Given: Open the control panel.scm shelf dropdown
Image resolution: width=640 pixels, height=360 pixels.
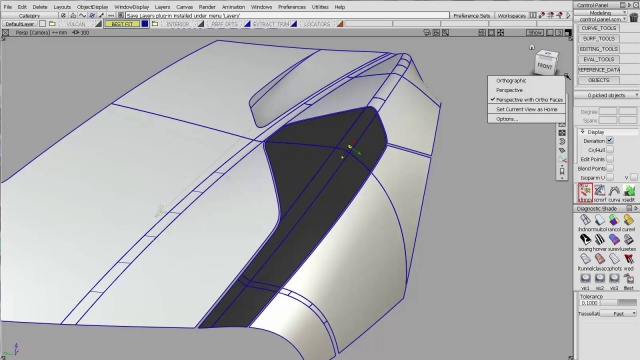Looking at the screenshot, I should click(600, 19).
